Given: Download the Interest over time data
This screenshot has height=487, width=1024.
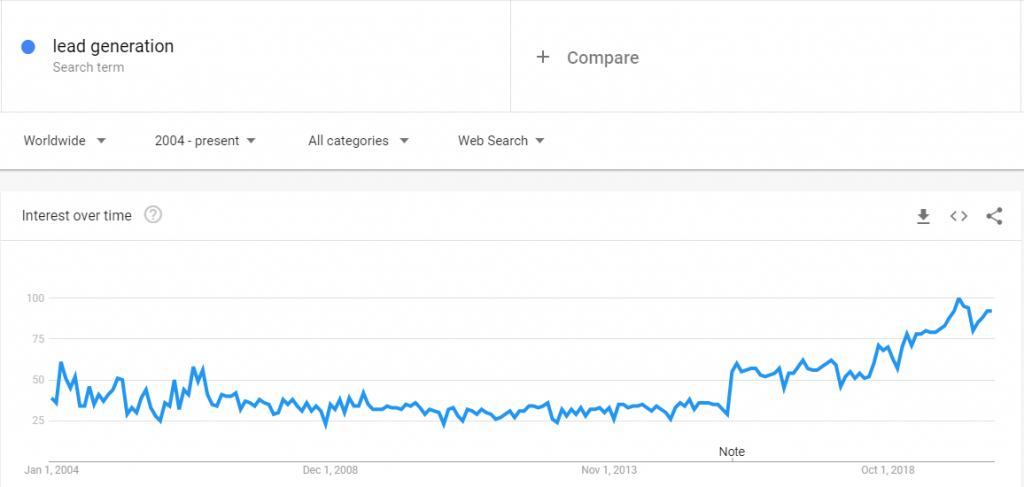Looking at the screenshot, I should 923,216.
